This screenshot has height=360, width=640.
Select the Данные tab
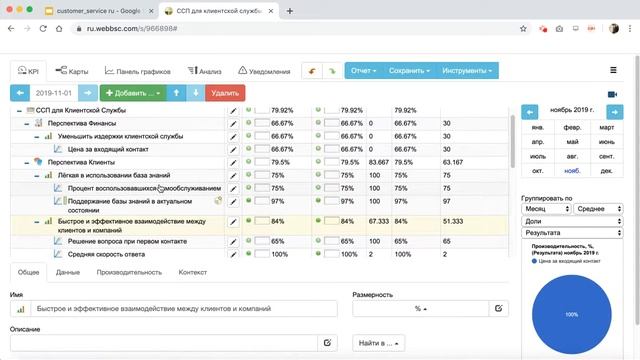click(x=68, y=272)
